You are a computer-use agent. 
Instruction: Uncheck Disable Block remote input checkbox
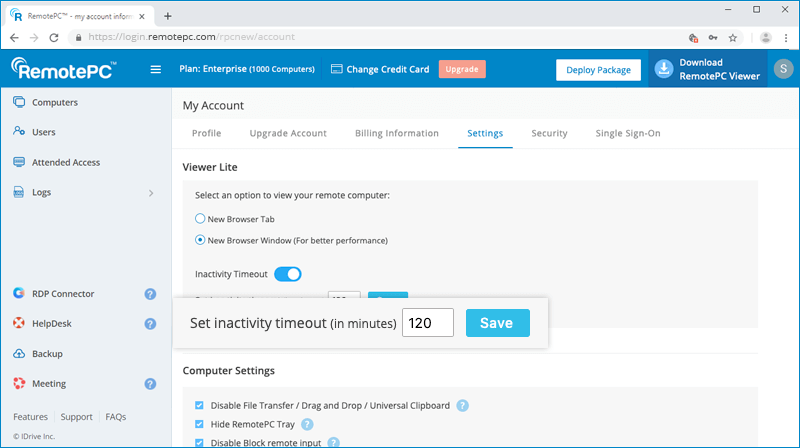[x=199, y=442]
